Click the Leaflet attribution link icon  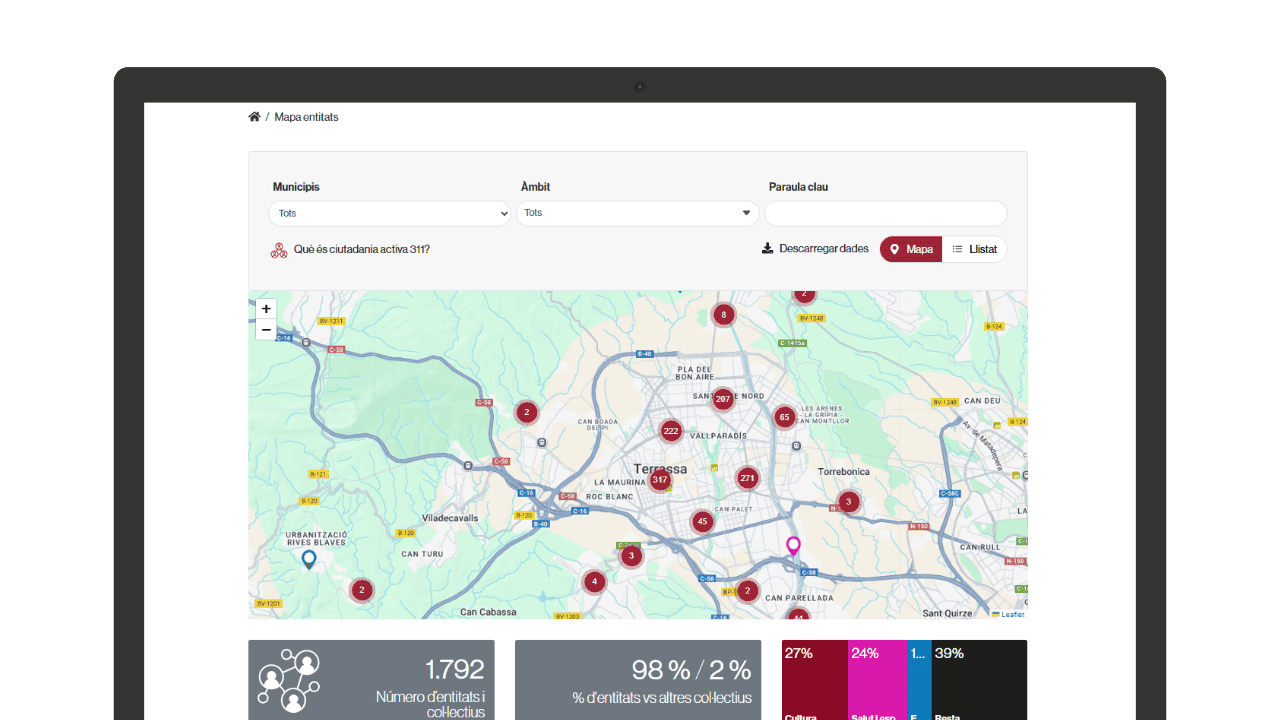[x=995, y=614]
